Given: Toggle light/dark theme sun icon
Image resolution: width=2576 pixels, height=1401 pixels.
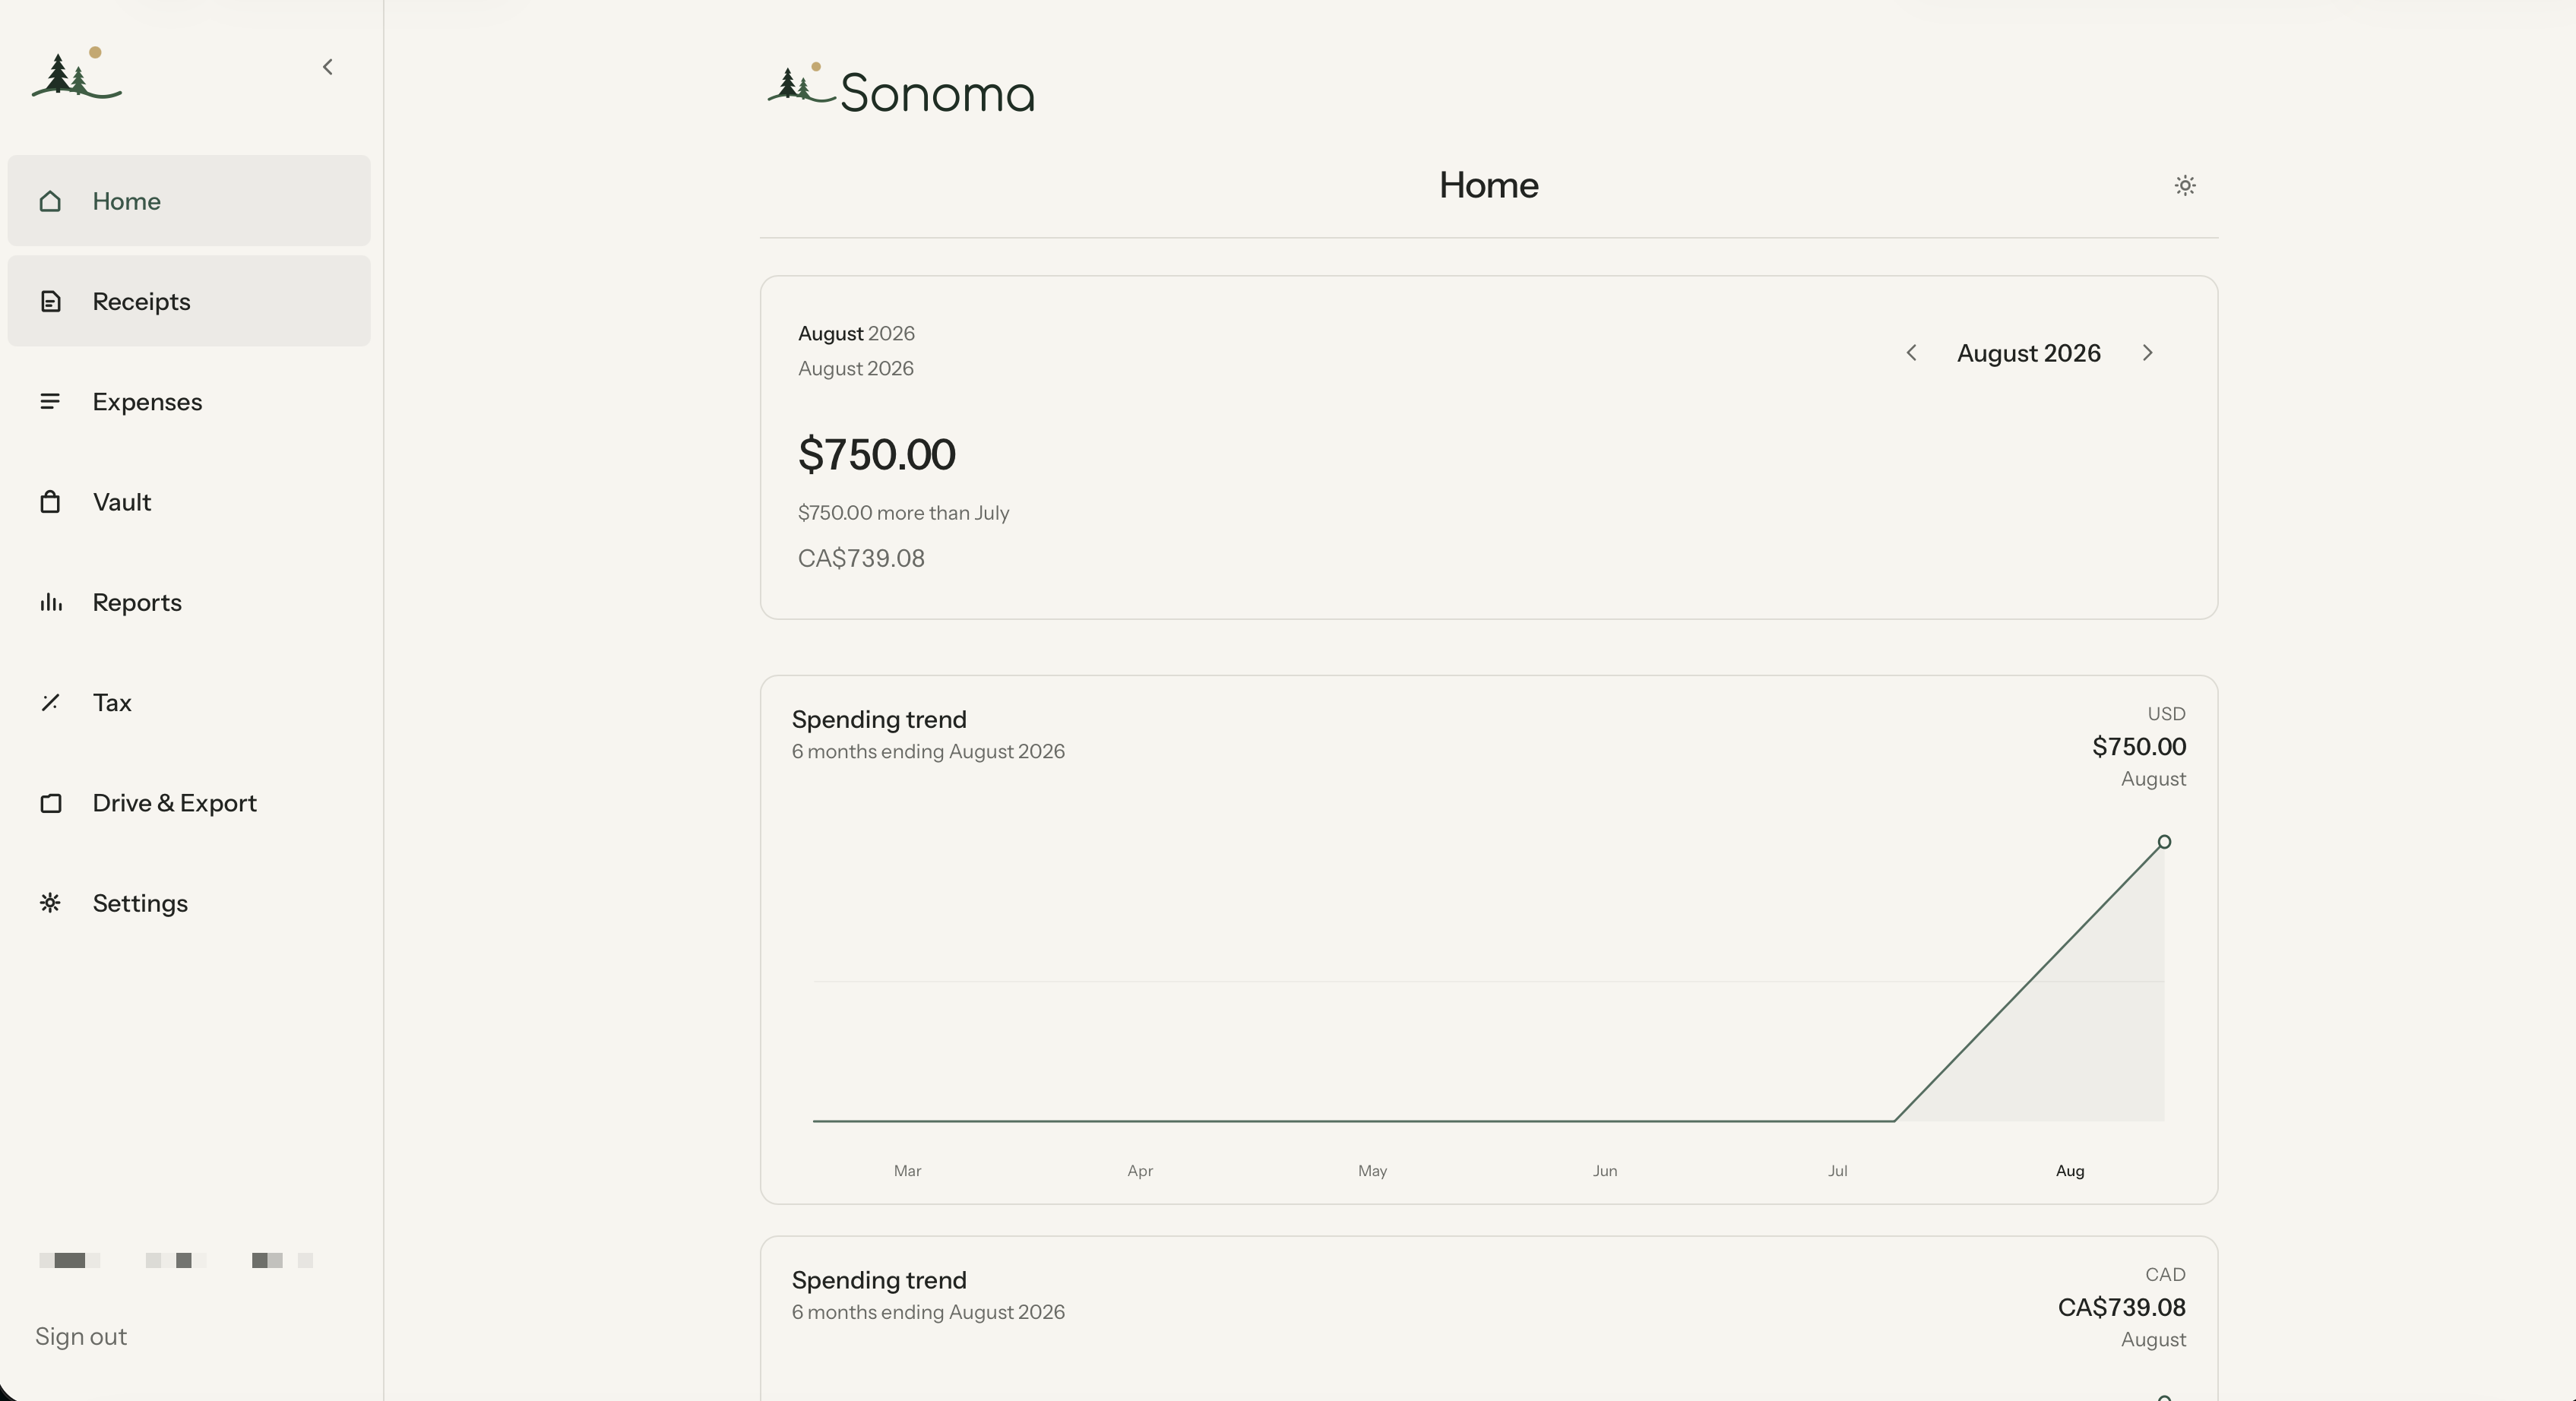Looking at the screenshot, I should click(x=2185, y=185).
